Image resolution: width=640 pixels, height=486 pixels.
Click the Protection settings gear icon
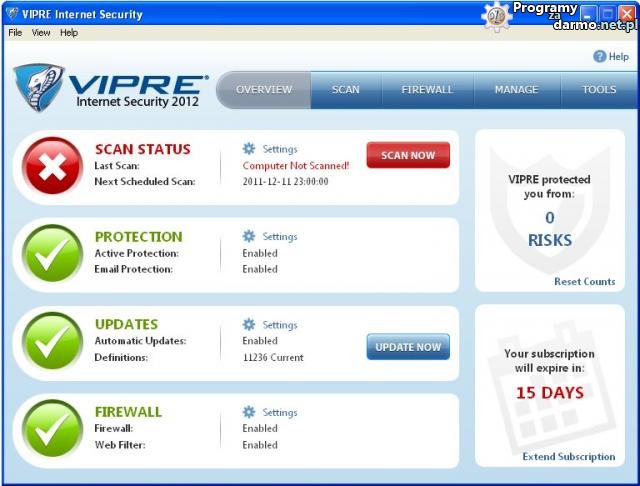(x=249, y=237)
